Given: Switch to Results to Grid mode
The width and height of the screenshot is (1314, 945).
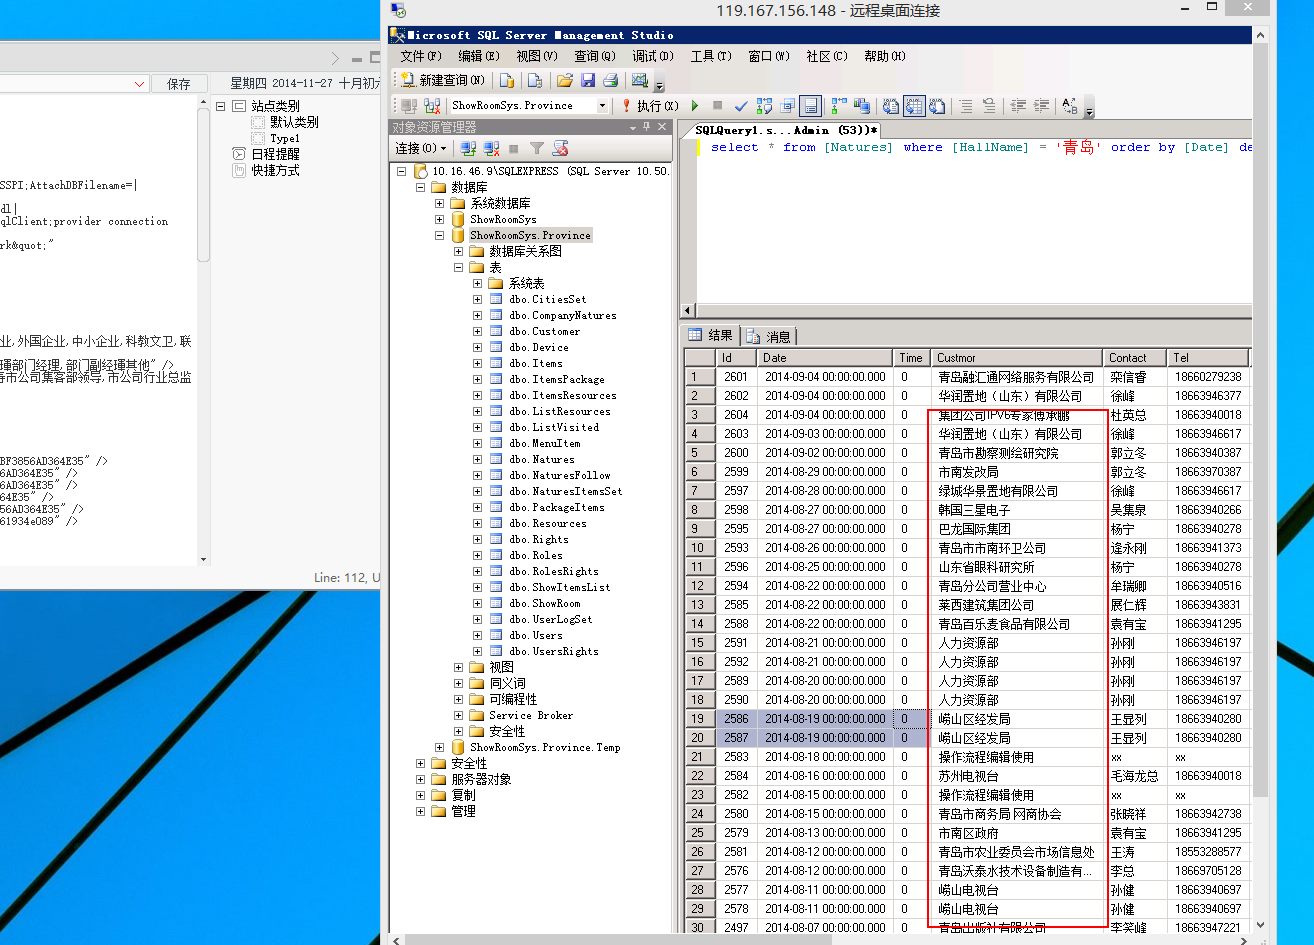Looking at the screenshot, I should click(x=914, y=106).
